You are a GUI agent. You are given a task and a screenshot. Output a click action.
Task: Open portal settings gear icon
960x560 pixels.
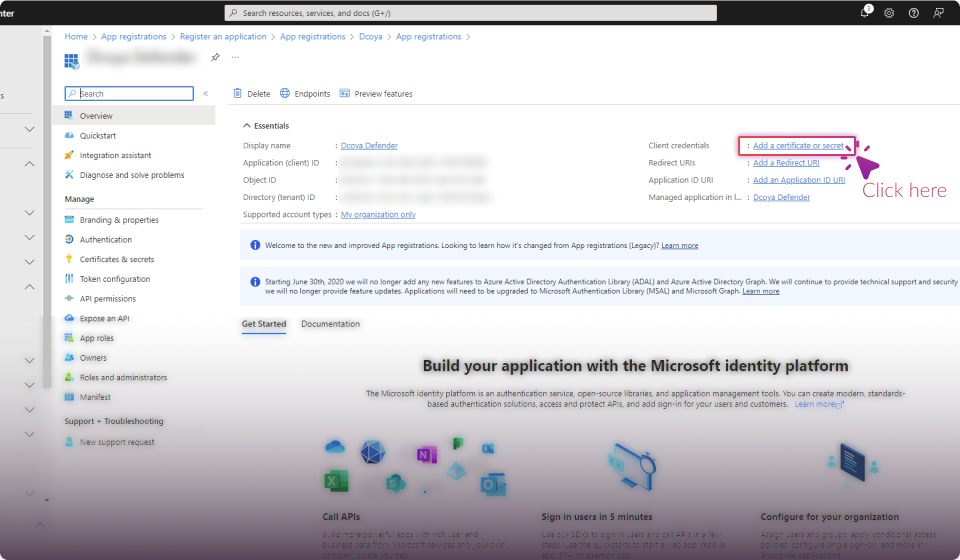889,13
